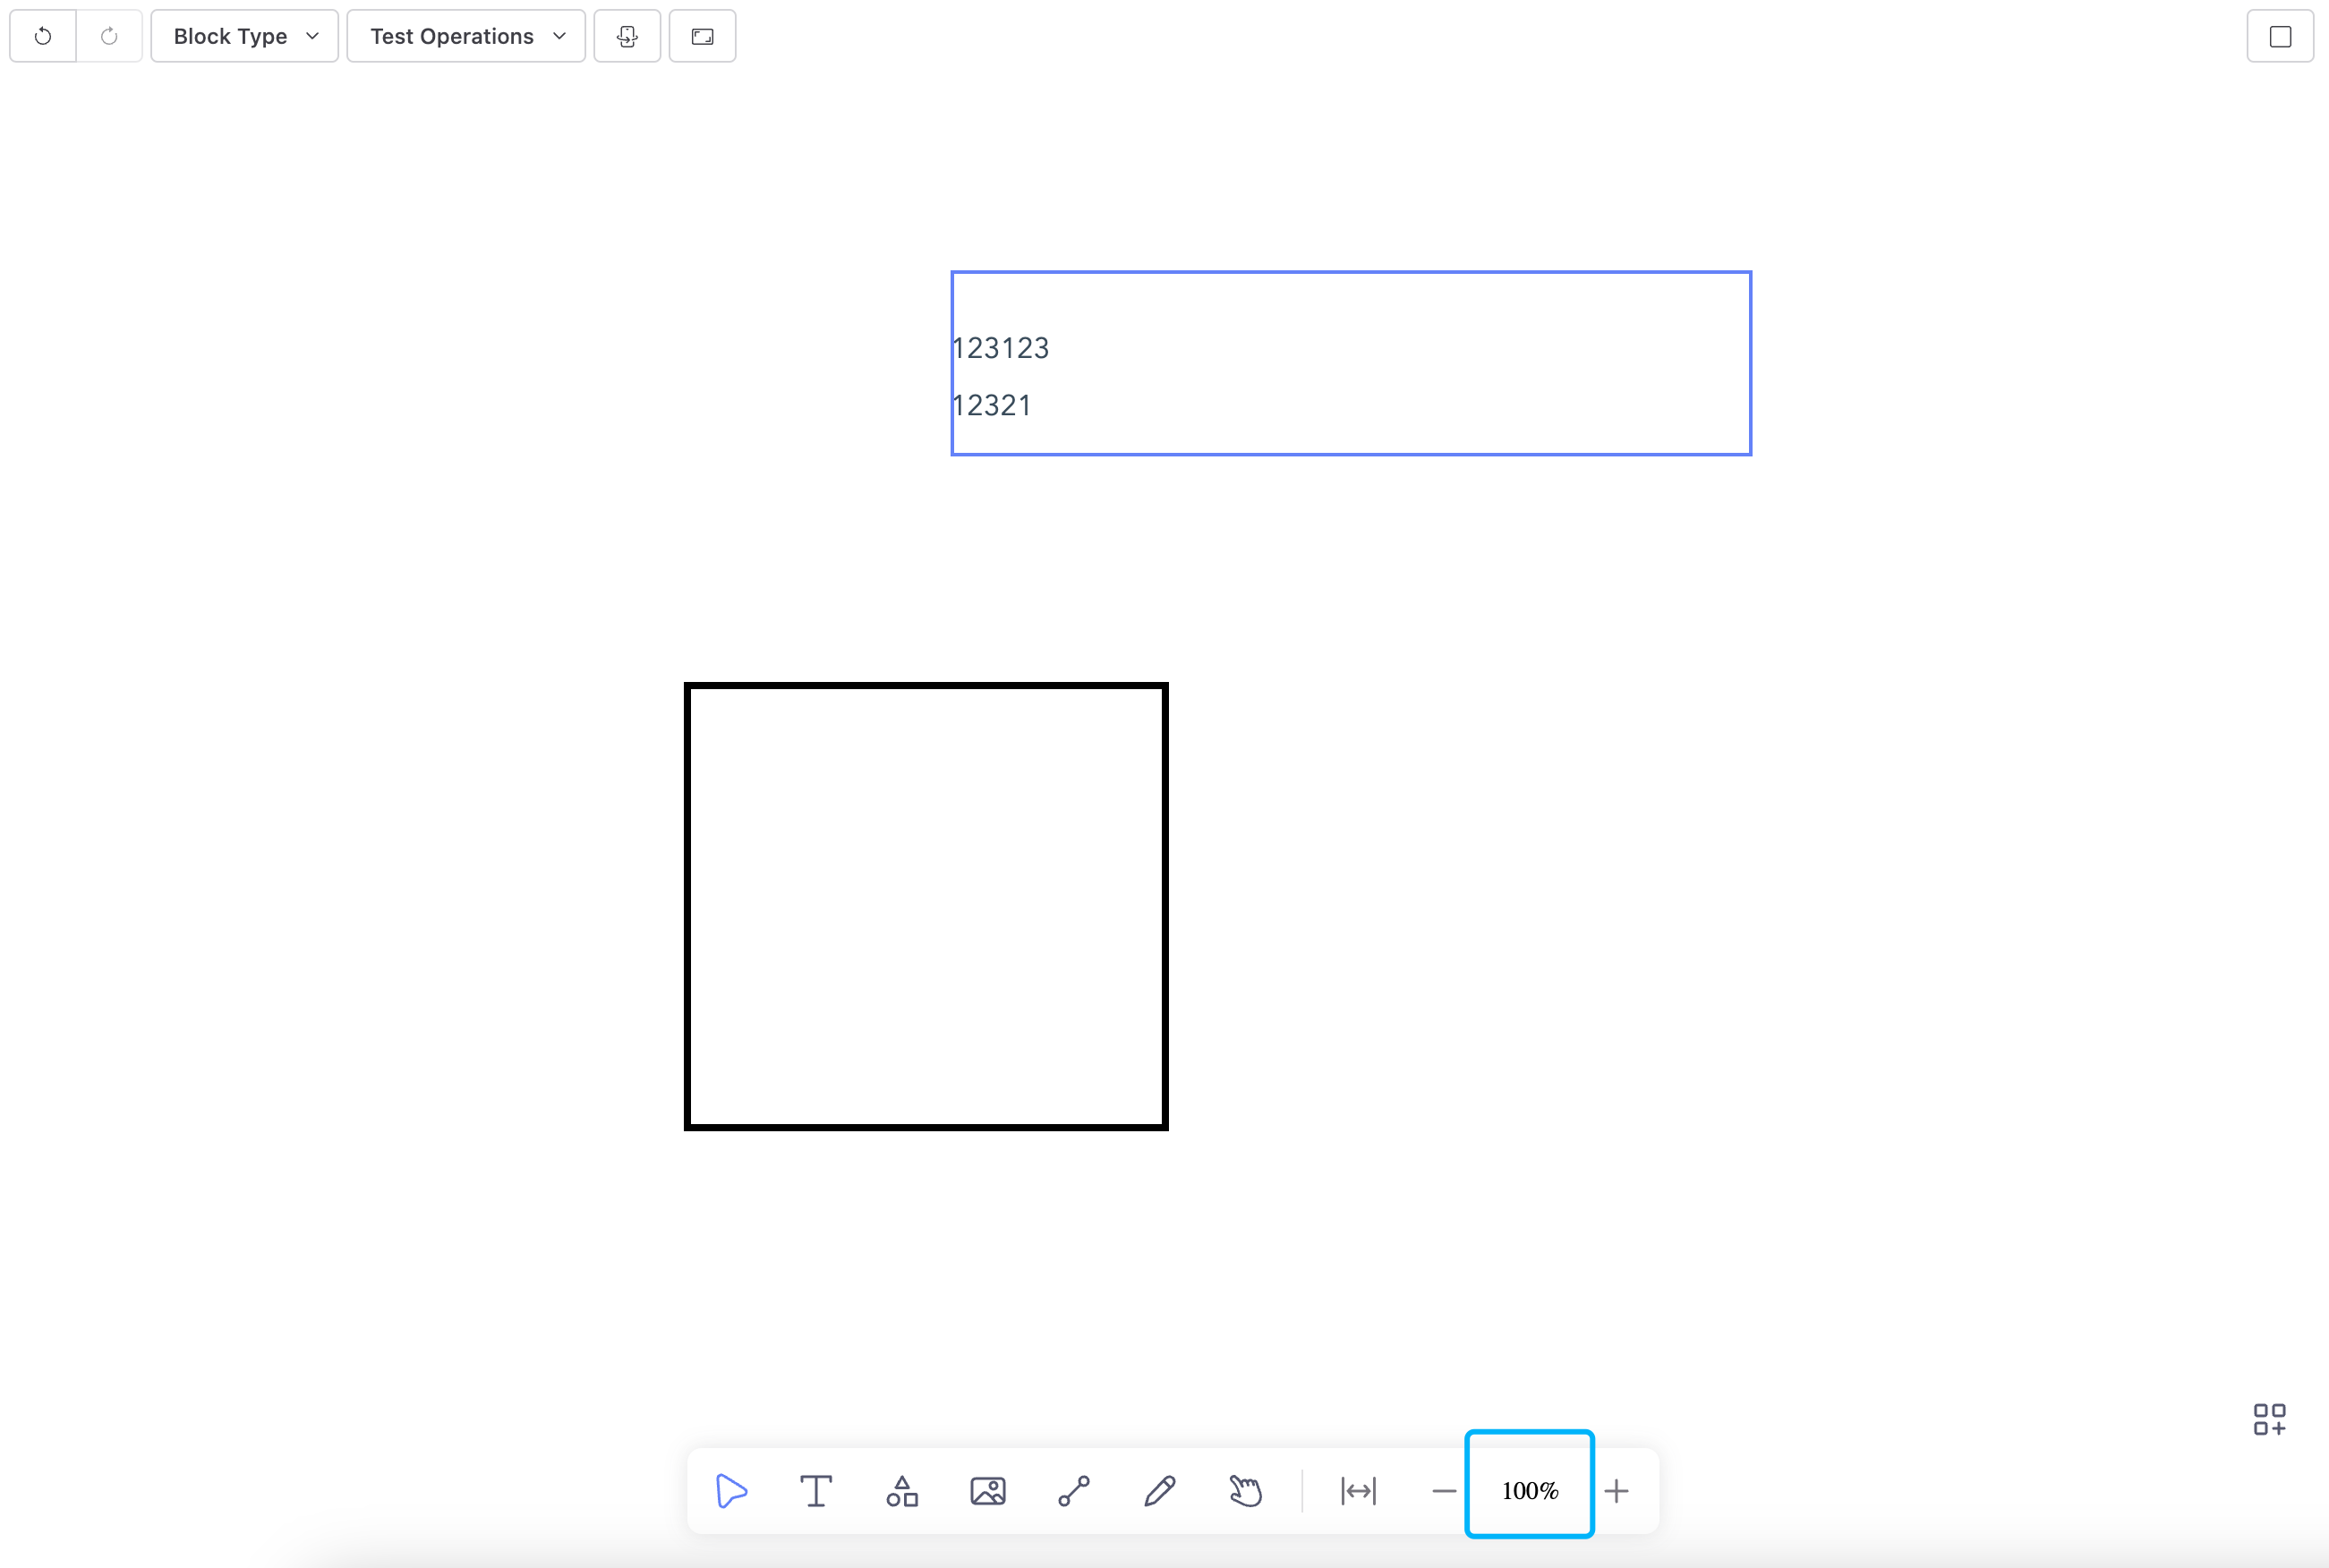2329x1568 pixels.
Task: Click the zoom in plus button
Action: point(1617,1491)
